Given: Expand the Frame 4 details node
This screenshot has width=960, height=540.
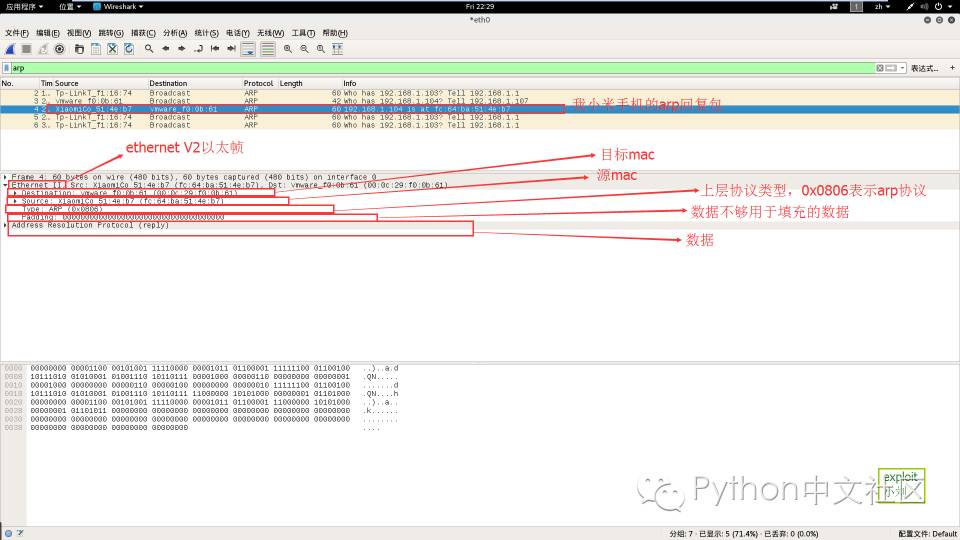Looking at the screenshot, I should coord(6,177).
